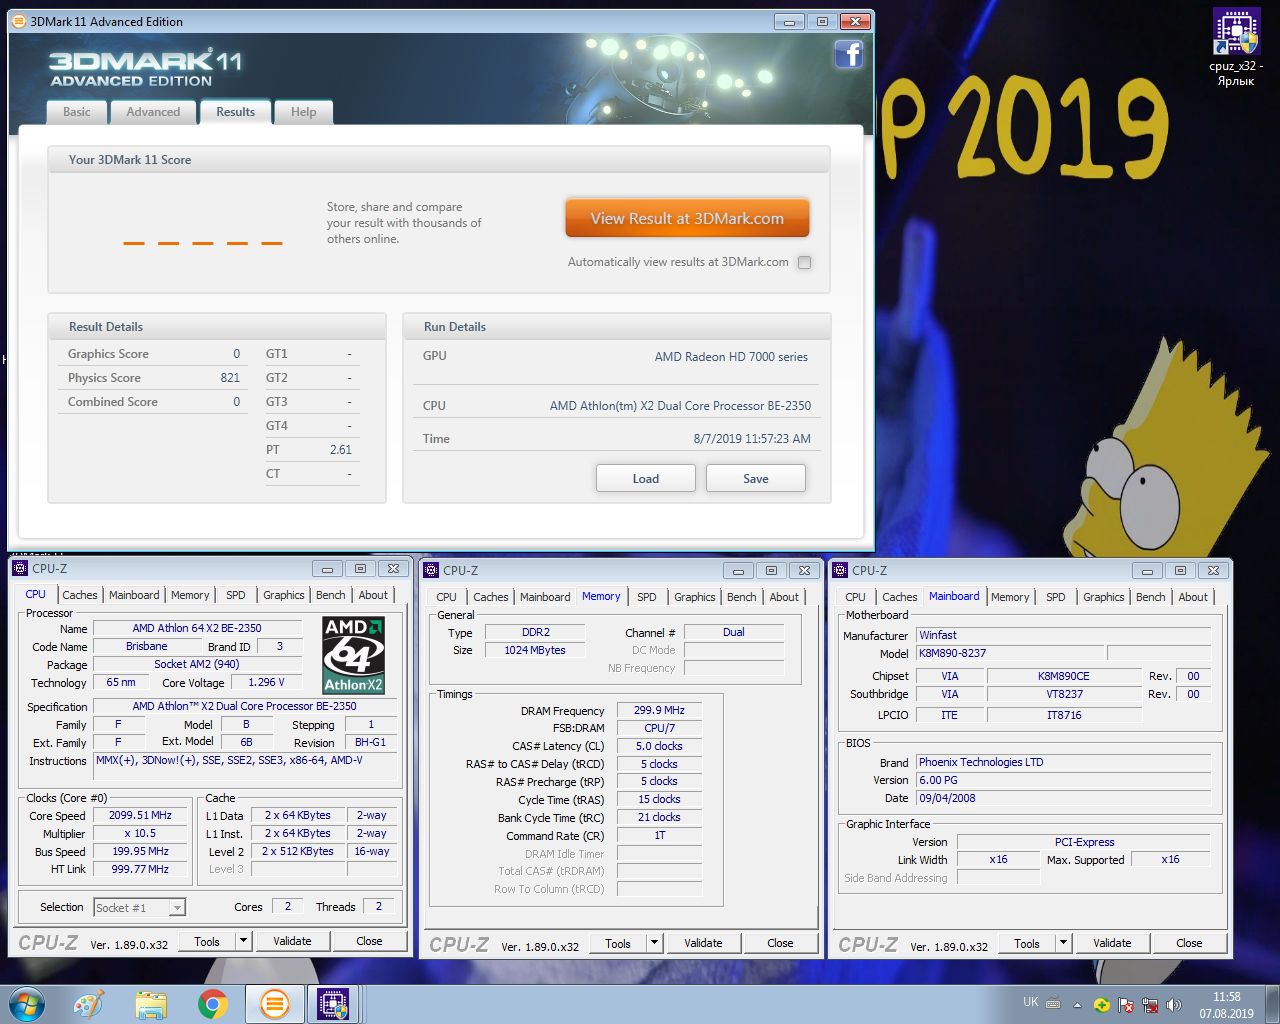1280x1024 pixels.
Task: Open the Graphics tab in the Mainboard window
Action: coord(1104,597)
